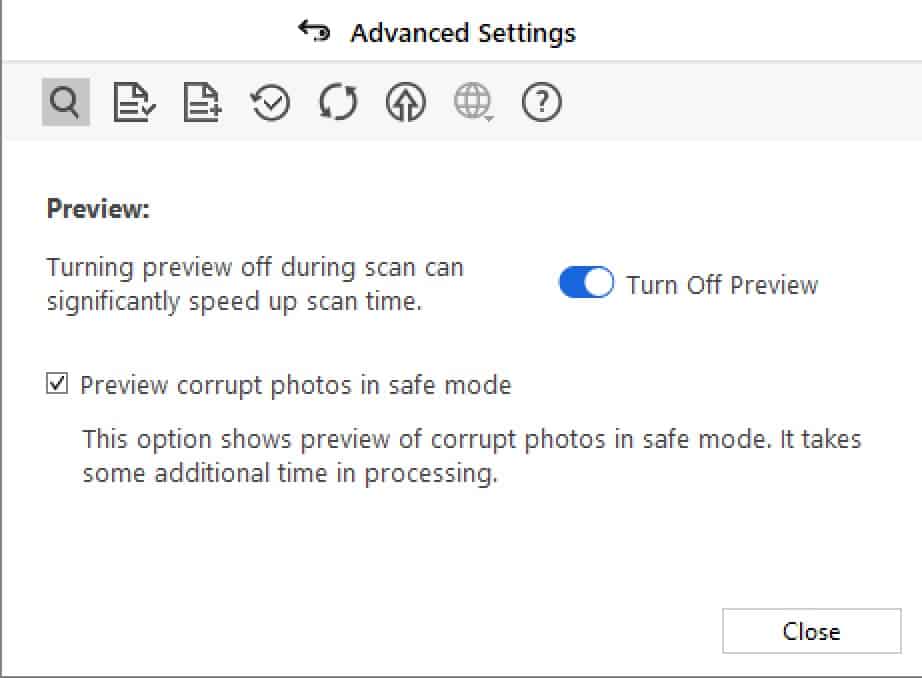Expand the small arrow beside globe icon
The image size is (922, 678).
(x=490, y=119)
